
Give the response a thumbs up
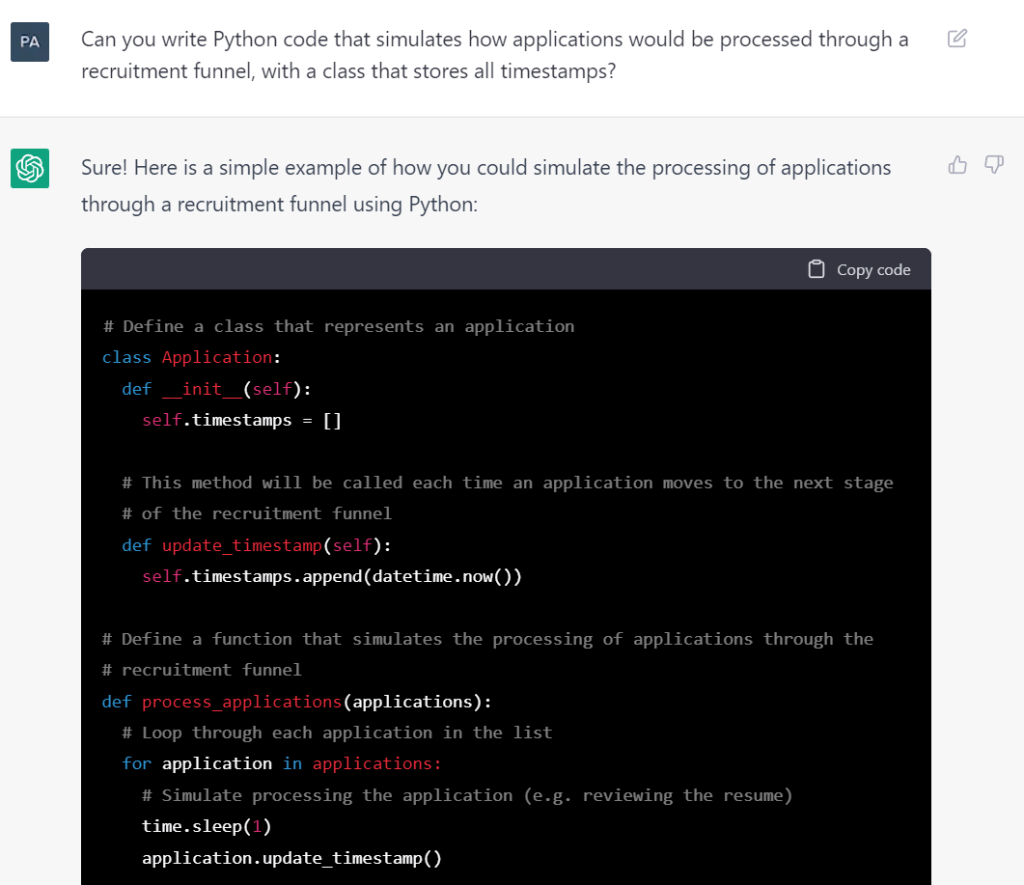(958, 165)
